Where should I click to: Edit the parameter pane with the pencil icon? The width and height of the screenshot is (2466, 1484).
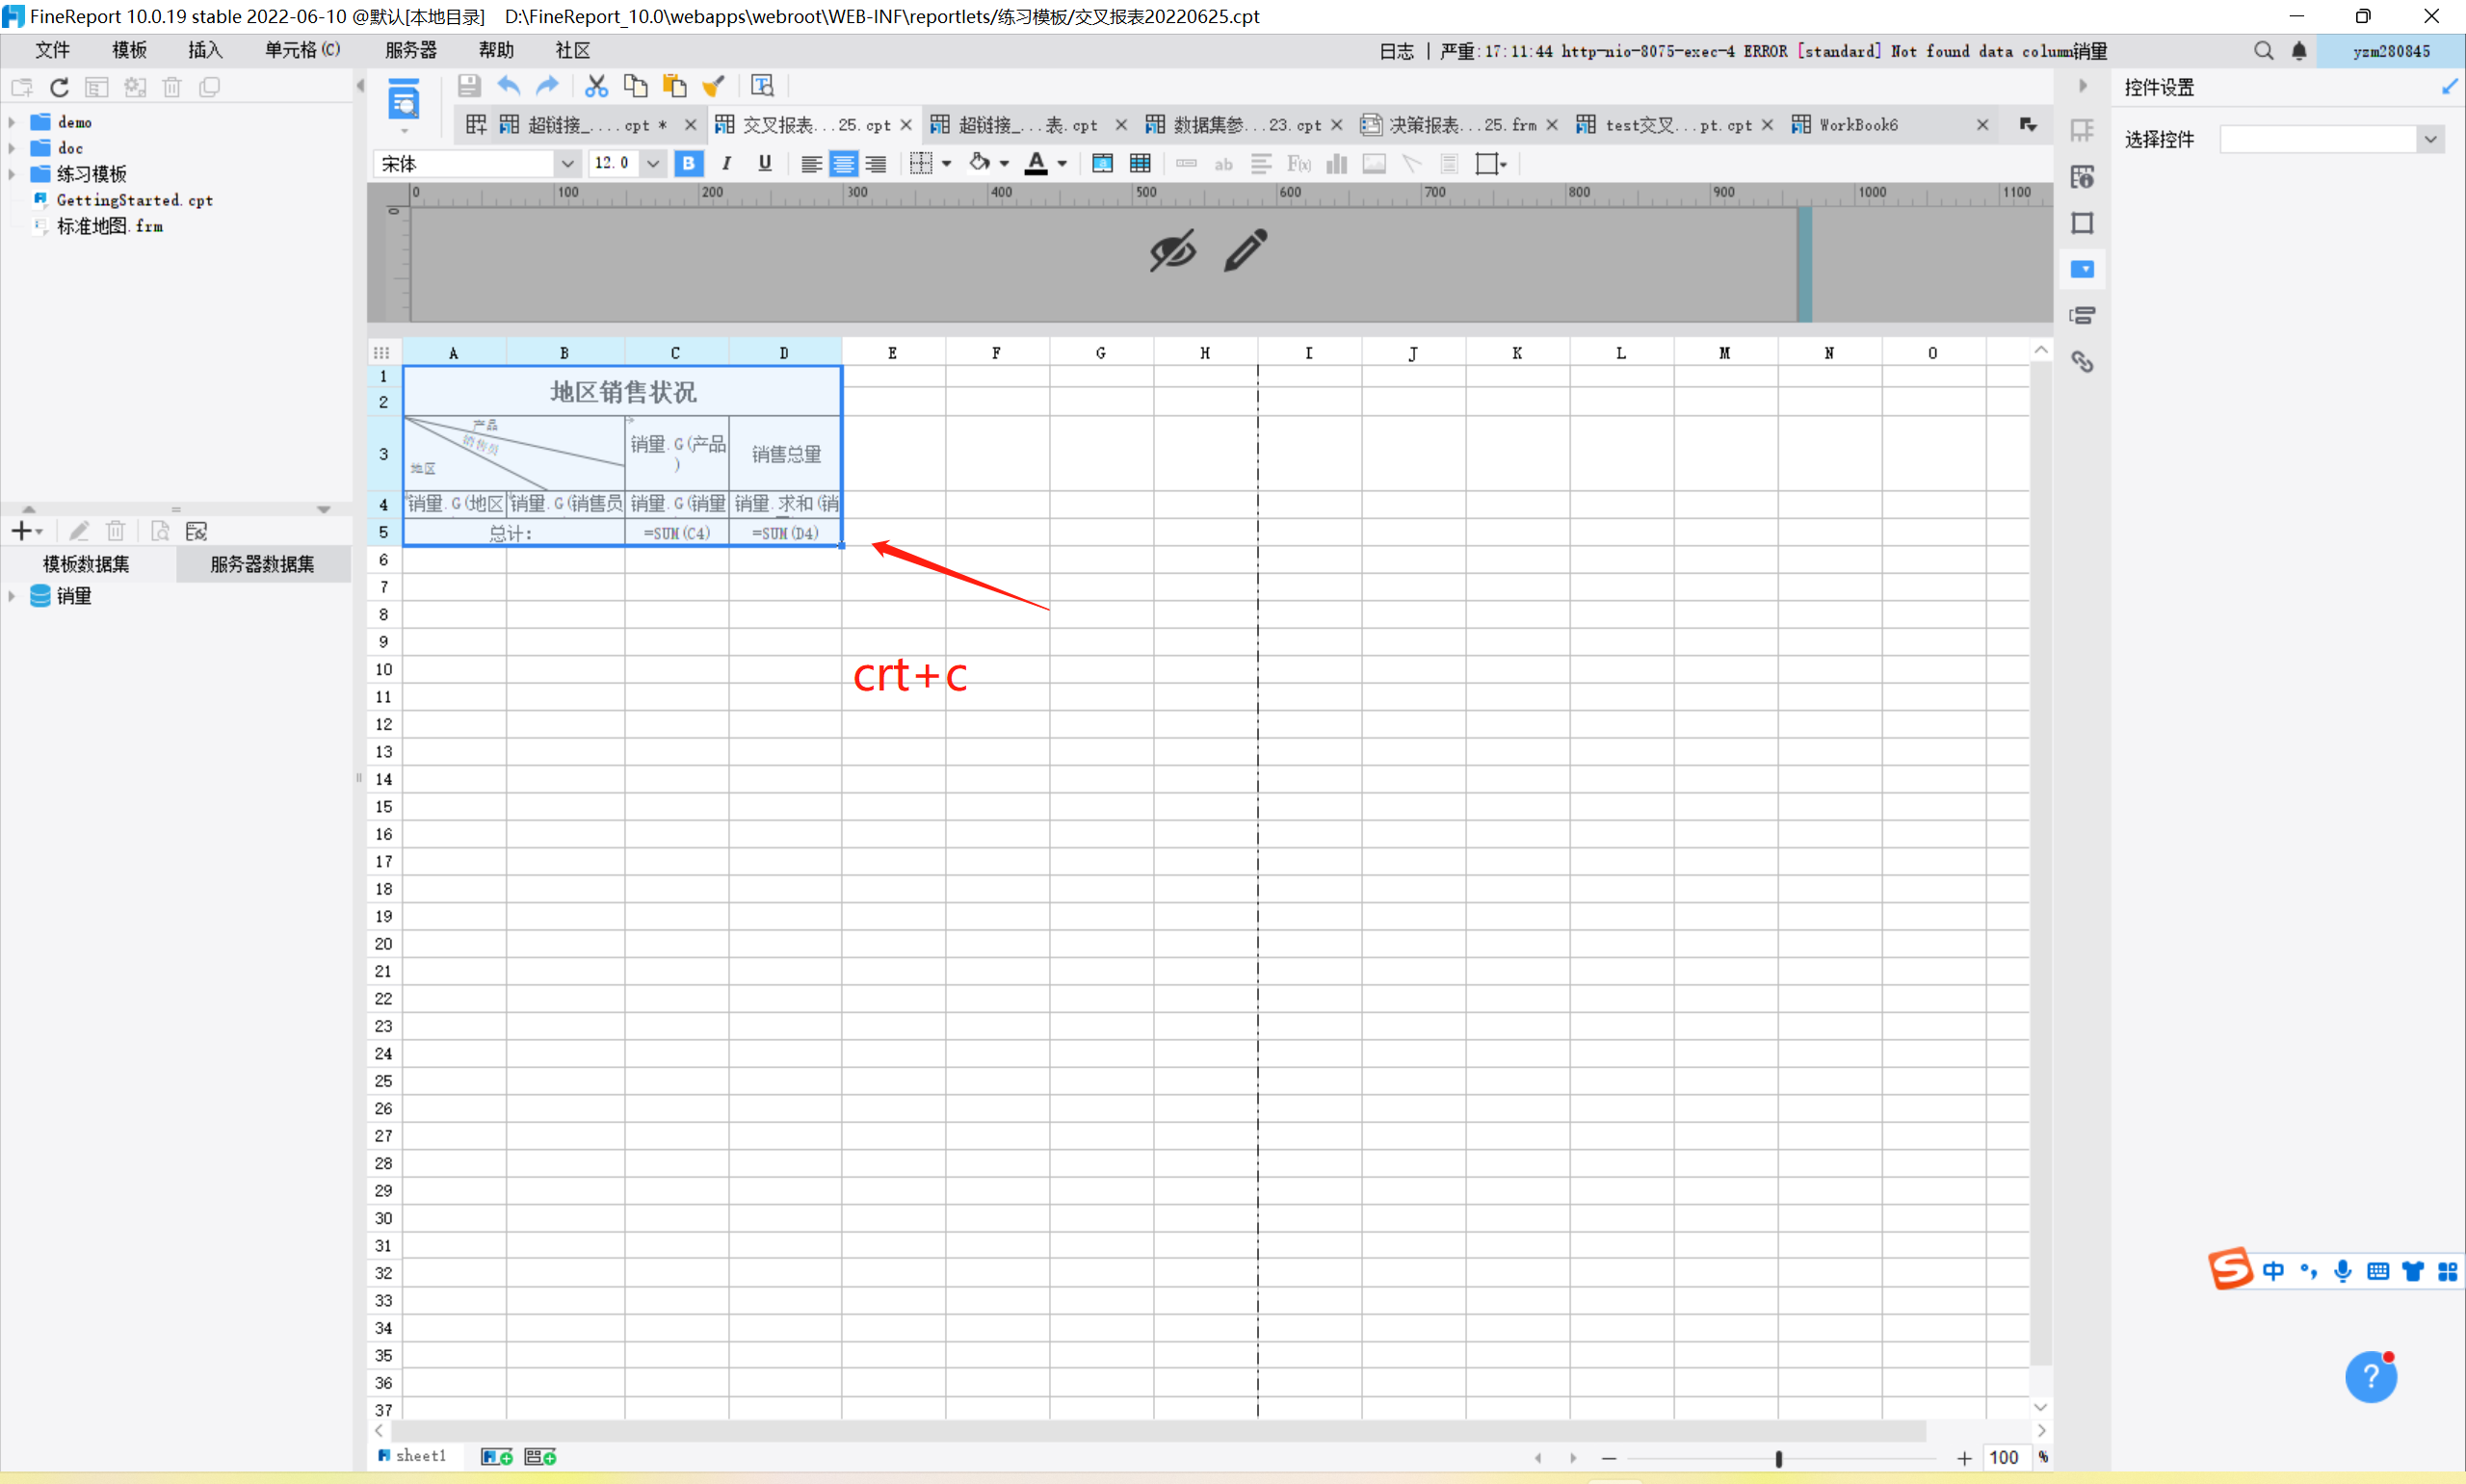pos(1245,250)
